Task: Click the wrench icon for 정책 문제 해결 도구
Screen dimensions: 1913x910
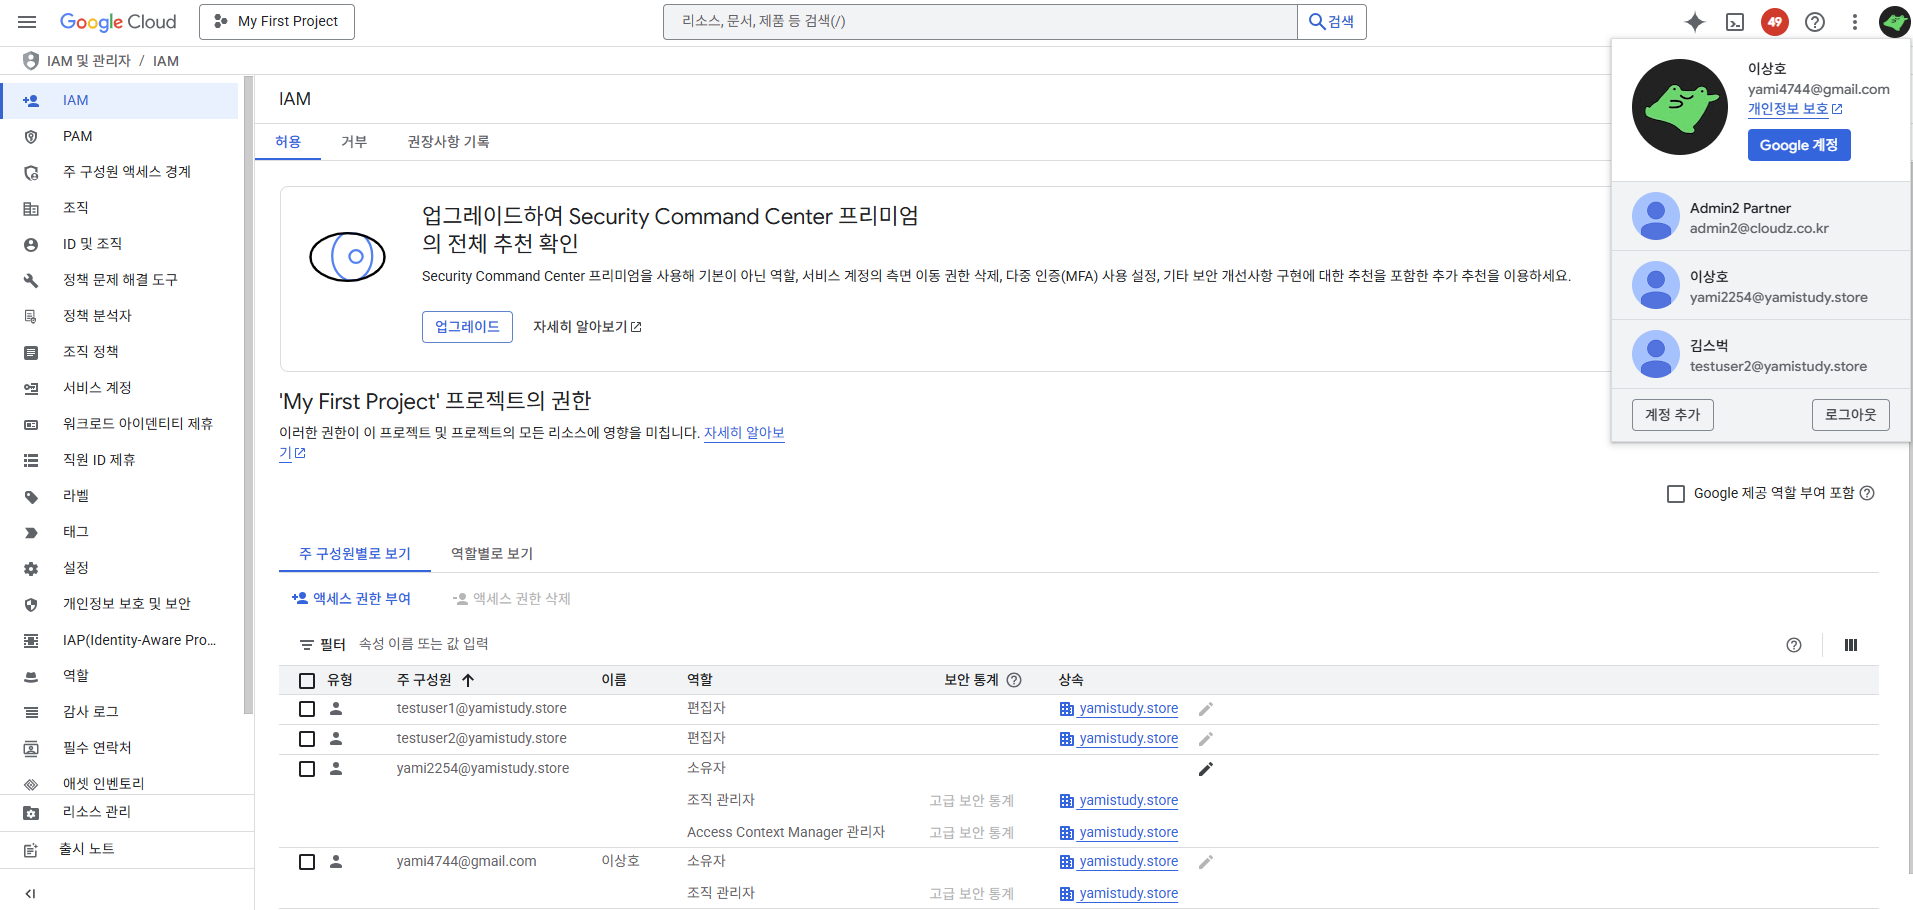Action: [x=31, y=281]
